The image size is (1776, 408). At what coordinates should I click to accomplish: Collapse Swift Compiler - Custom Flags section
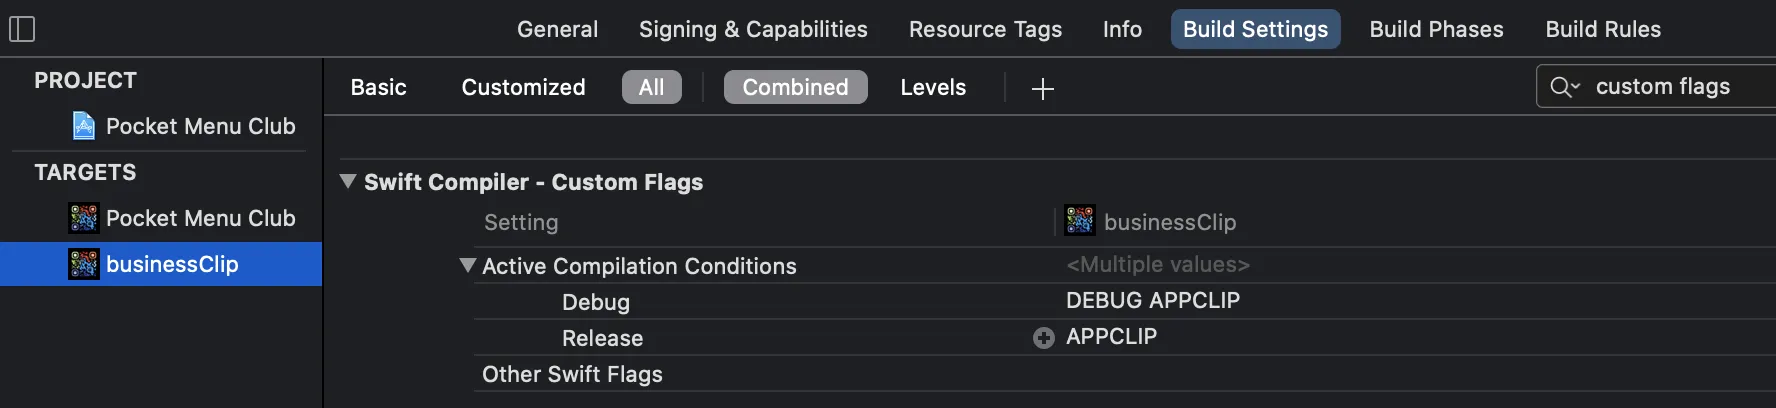[x=348, y=182]
